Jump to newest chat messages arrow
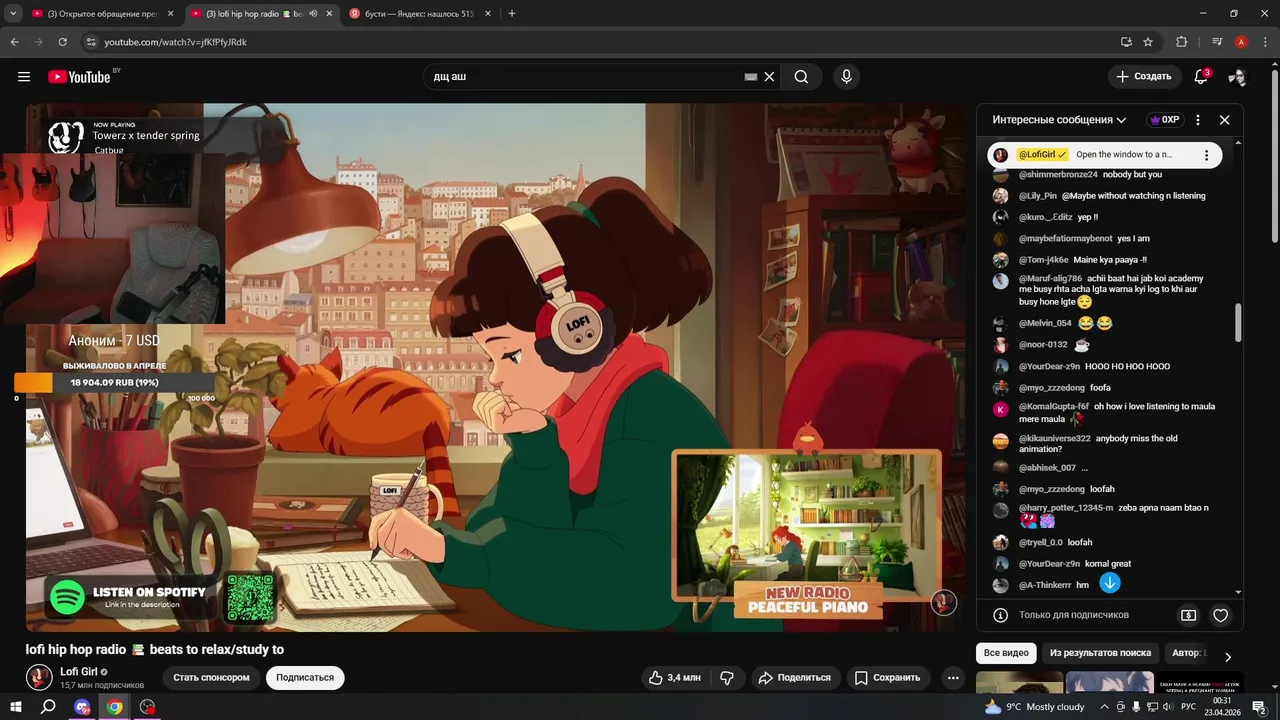 click(x=1110, y=583)
